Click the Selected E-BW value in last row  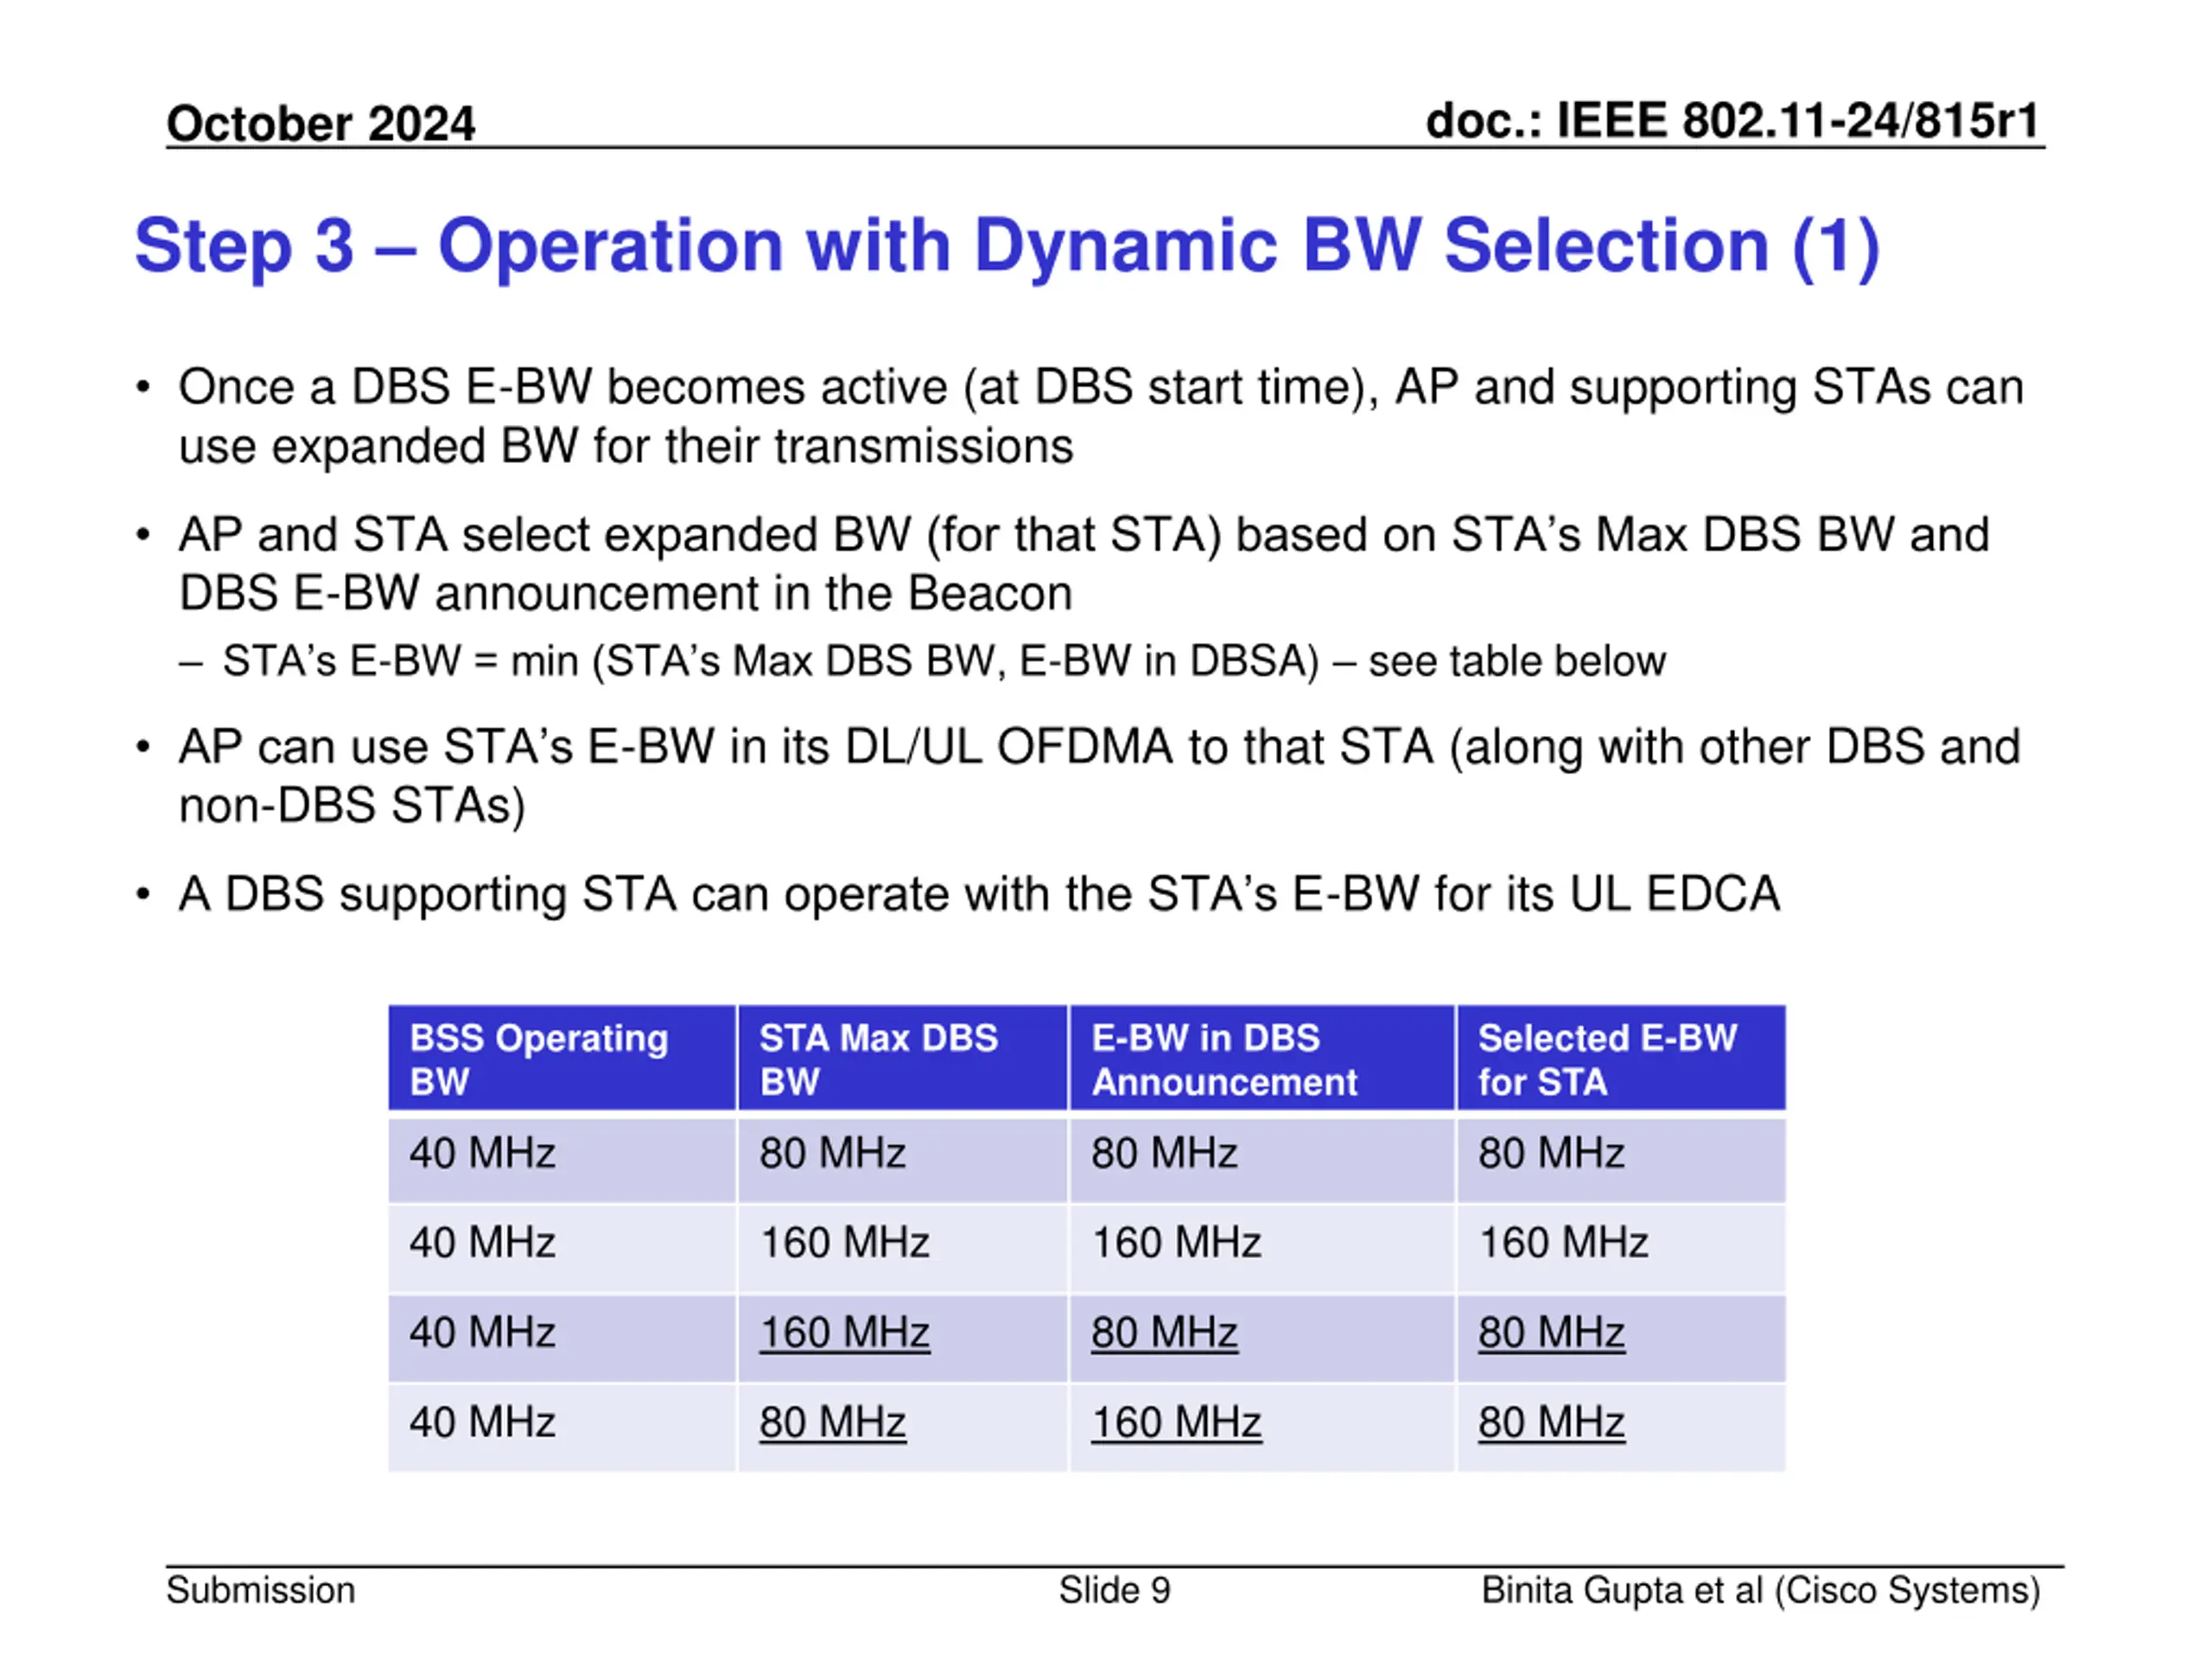click(1551, 1422)
